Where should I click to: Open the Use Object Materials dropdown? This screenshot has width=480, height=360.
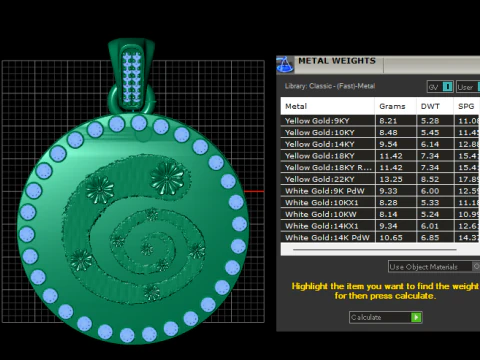tap(434, 267)
